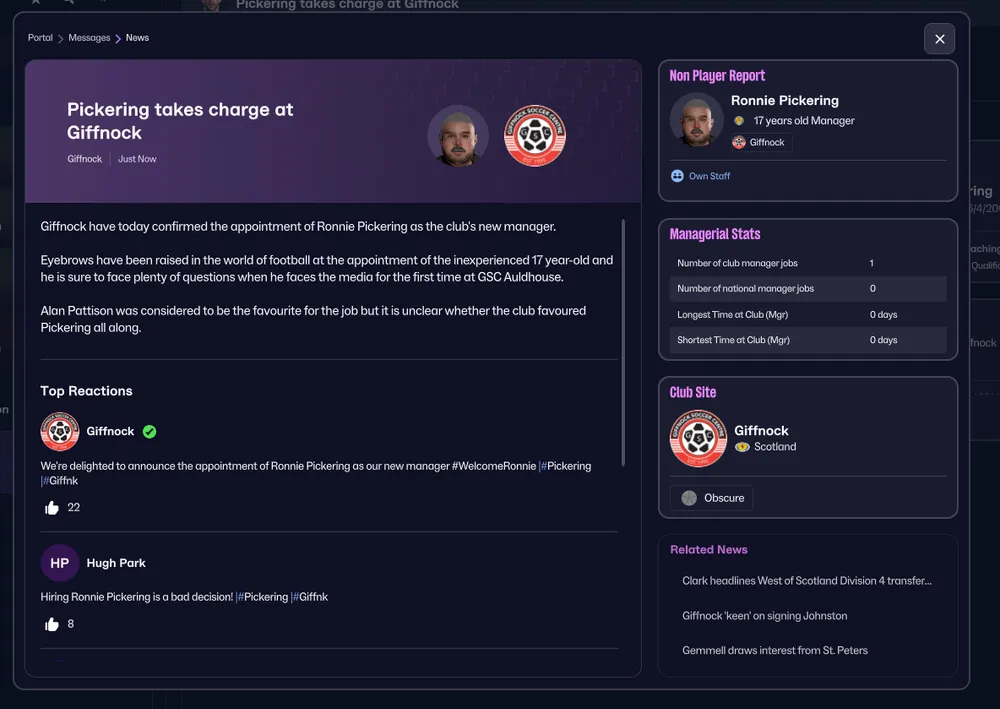Click the Obscure reputation icon
This screenshot has height=709, width=1000.
(x=689, y=498)
